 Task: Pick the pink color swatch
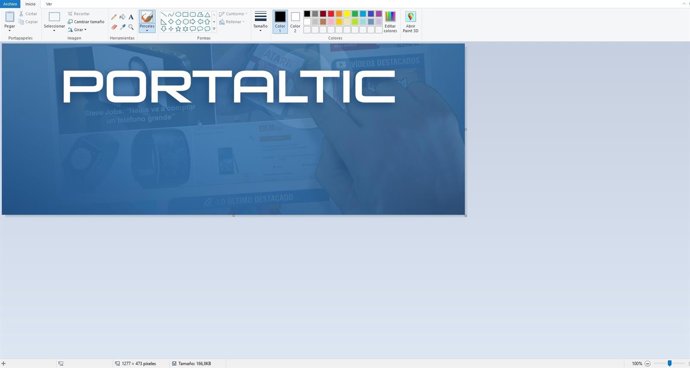(331, 22)
